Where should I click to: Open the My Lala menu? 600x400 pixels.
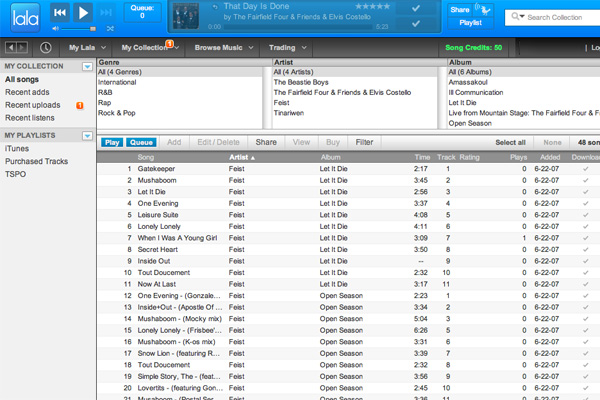point(87,48)
